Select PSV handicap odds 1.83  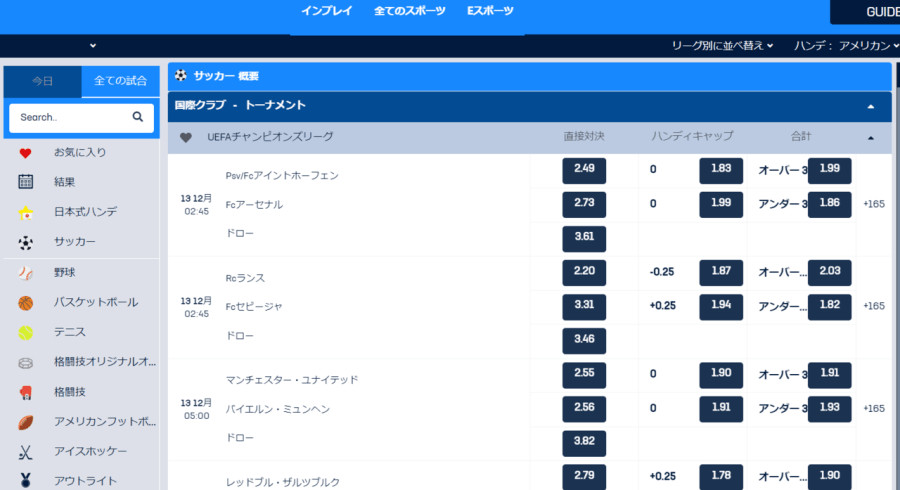(x=721, y=170)
